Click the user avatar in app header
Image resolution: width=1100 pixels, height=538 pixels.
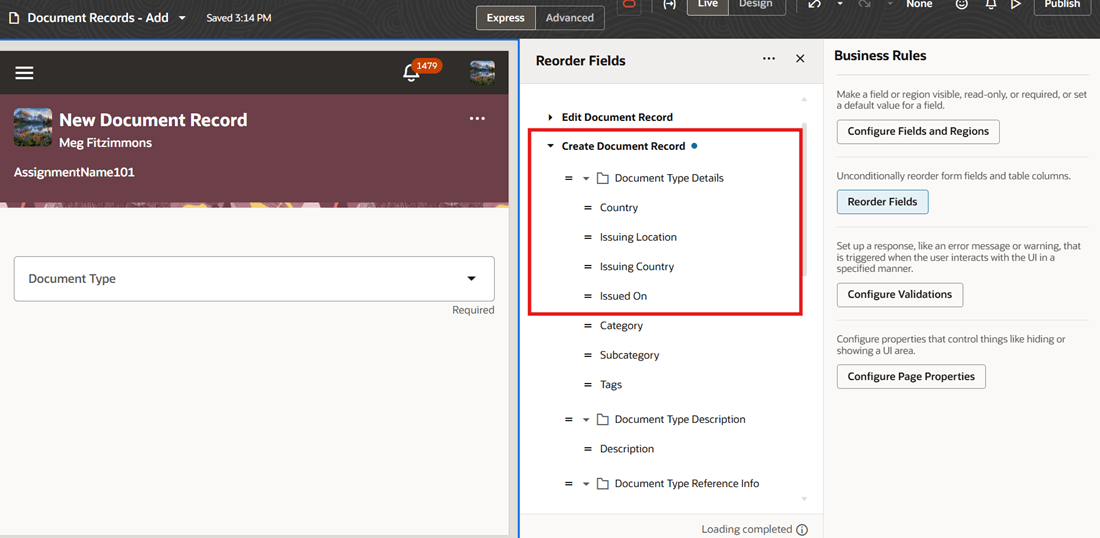(x=482, y=72)
